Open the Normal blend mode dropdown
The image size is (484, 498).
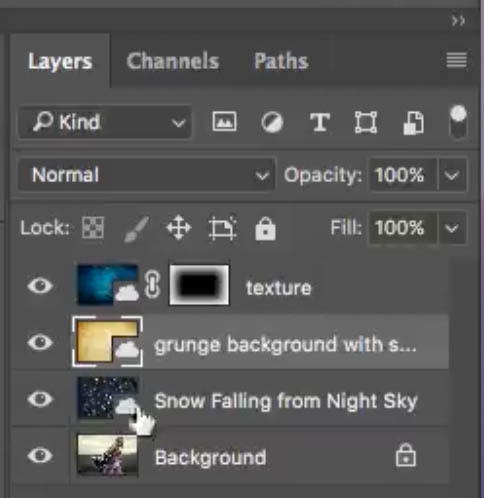[147, 175]
